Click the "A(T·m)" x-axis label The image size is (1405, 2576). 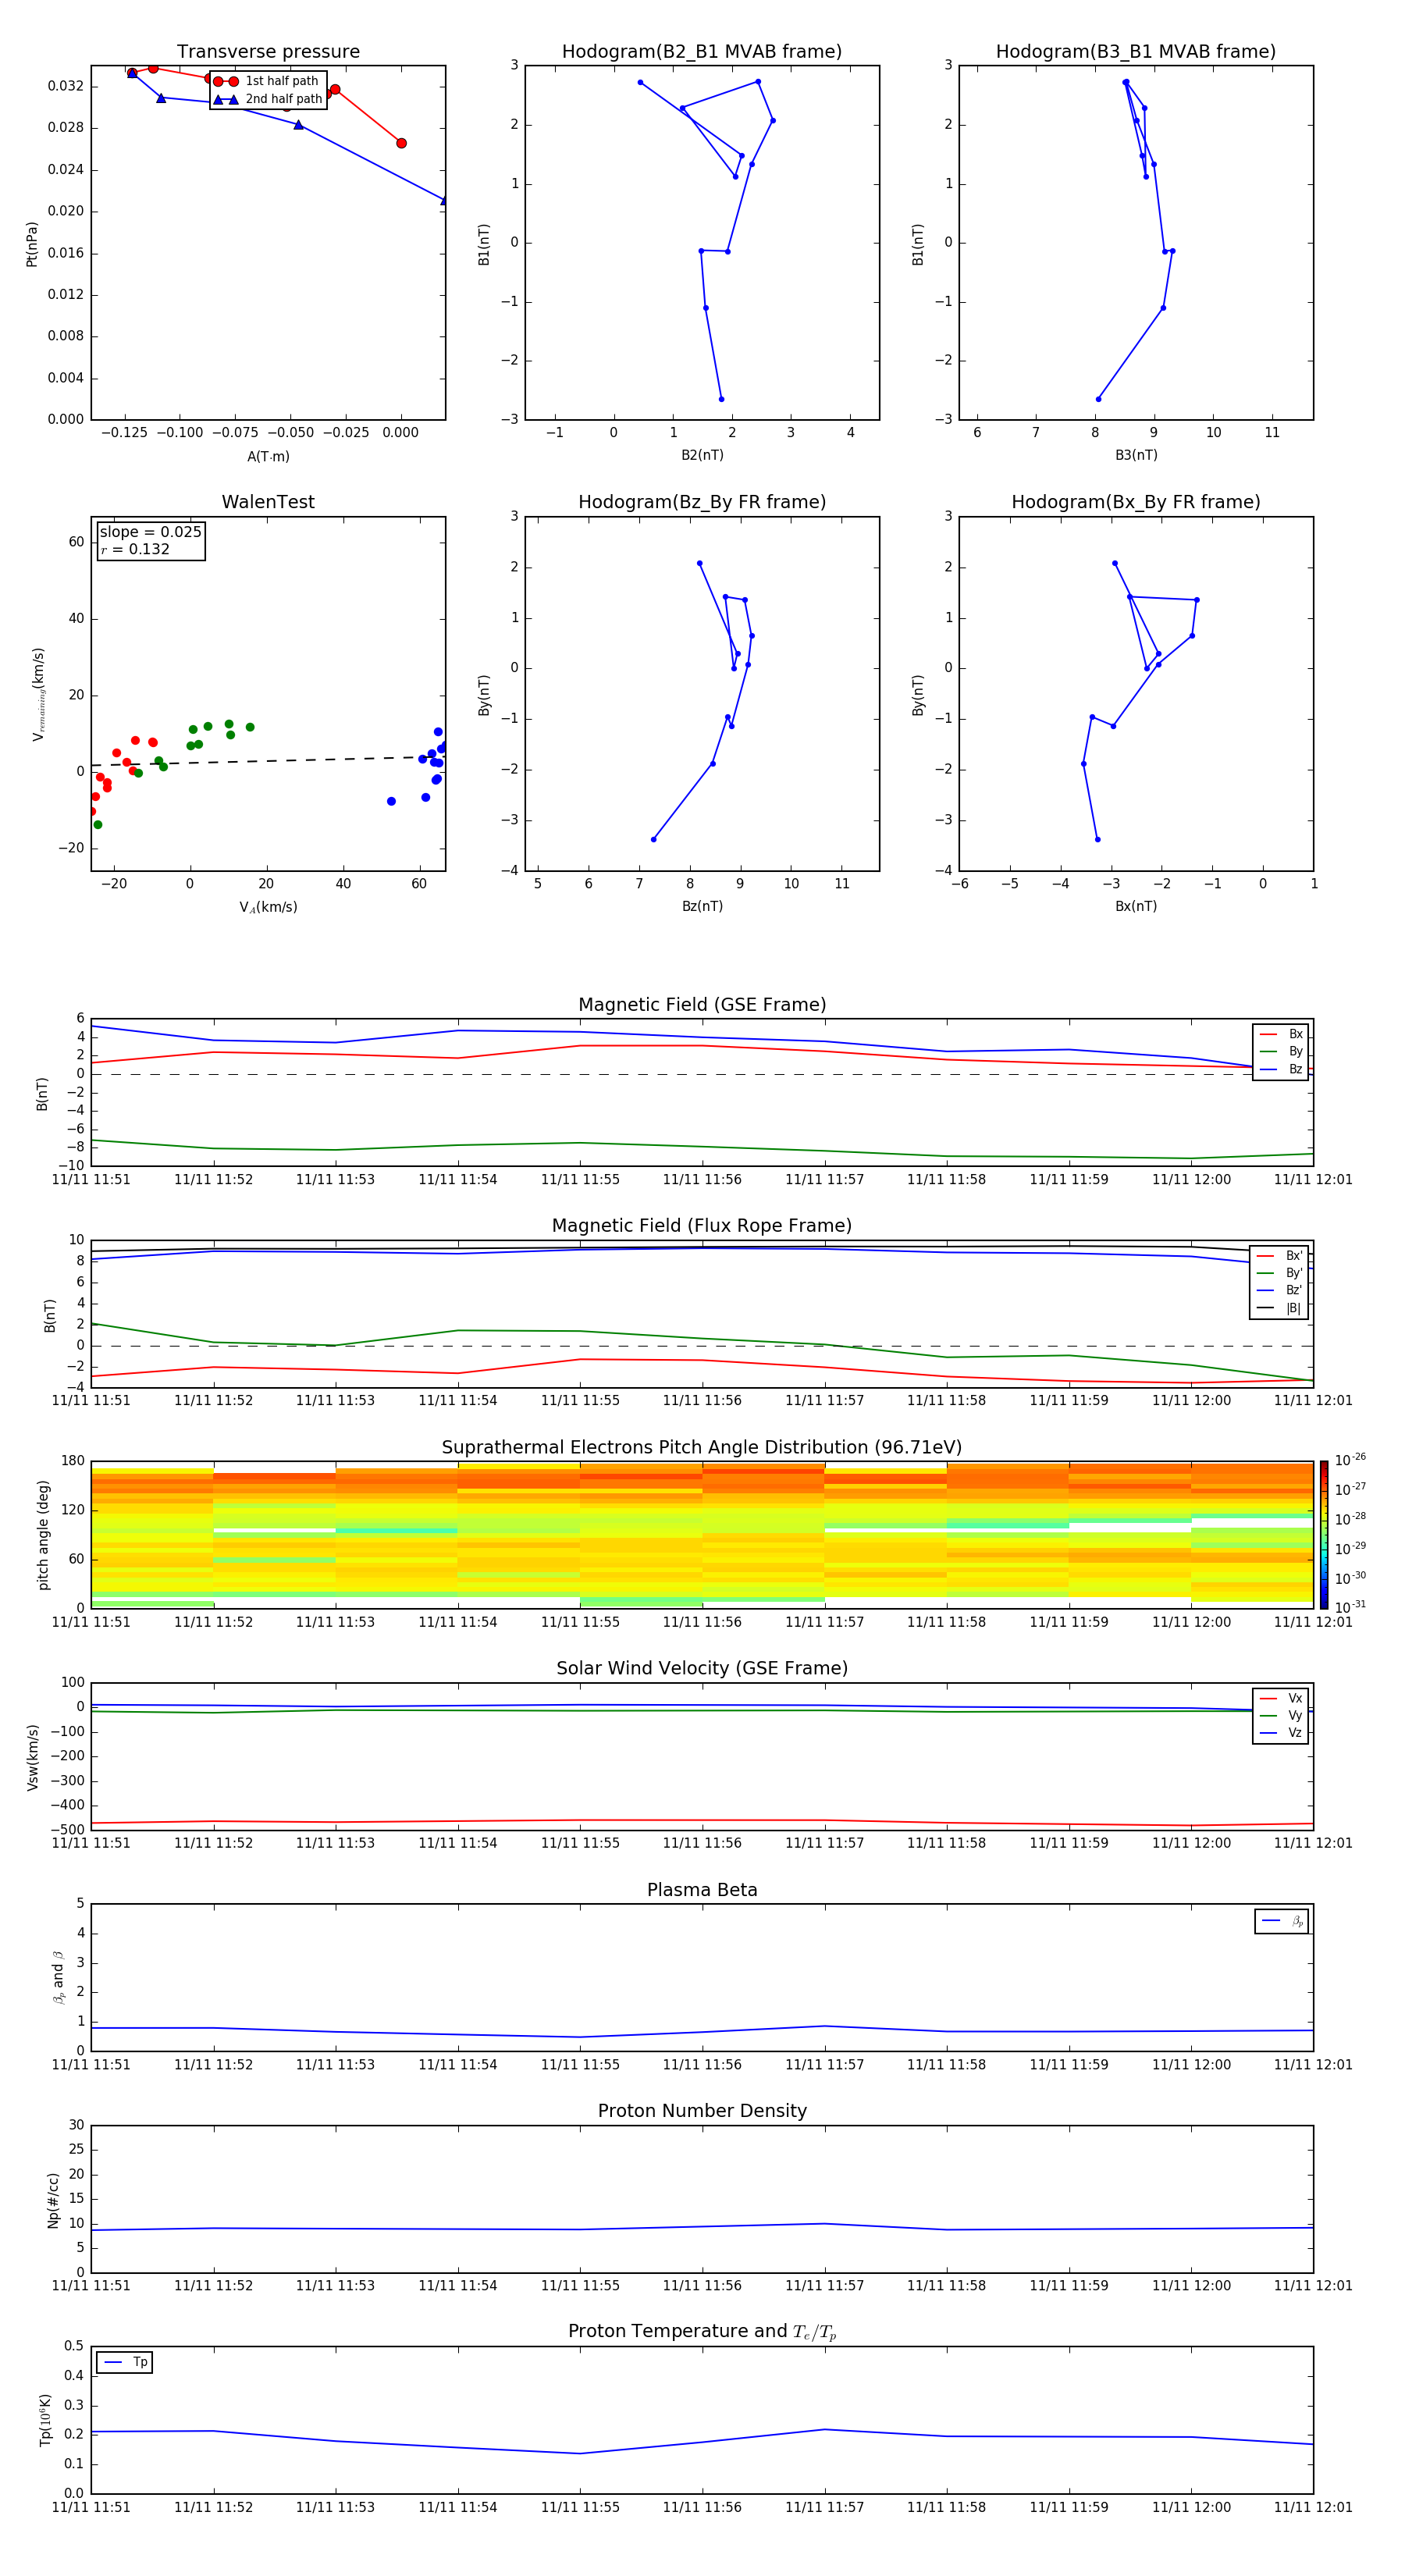point(268,457)
